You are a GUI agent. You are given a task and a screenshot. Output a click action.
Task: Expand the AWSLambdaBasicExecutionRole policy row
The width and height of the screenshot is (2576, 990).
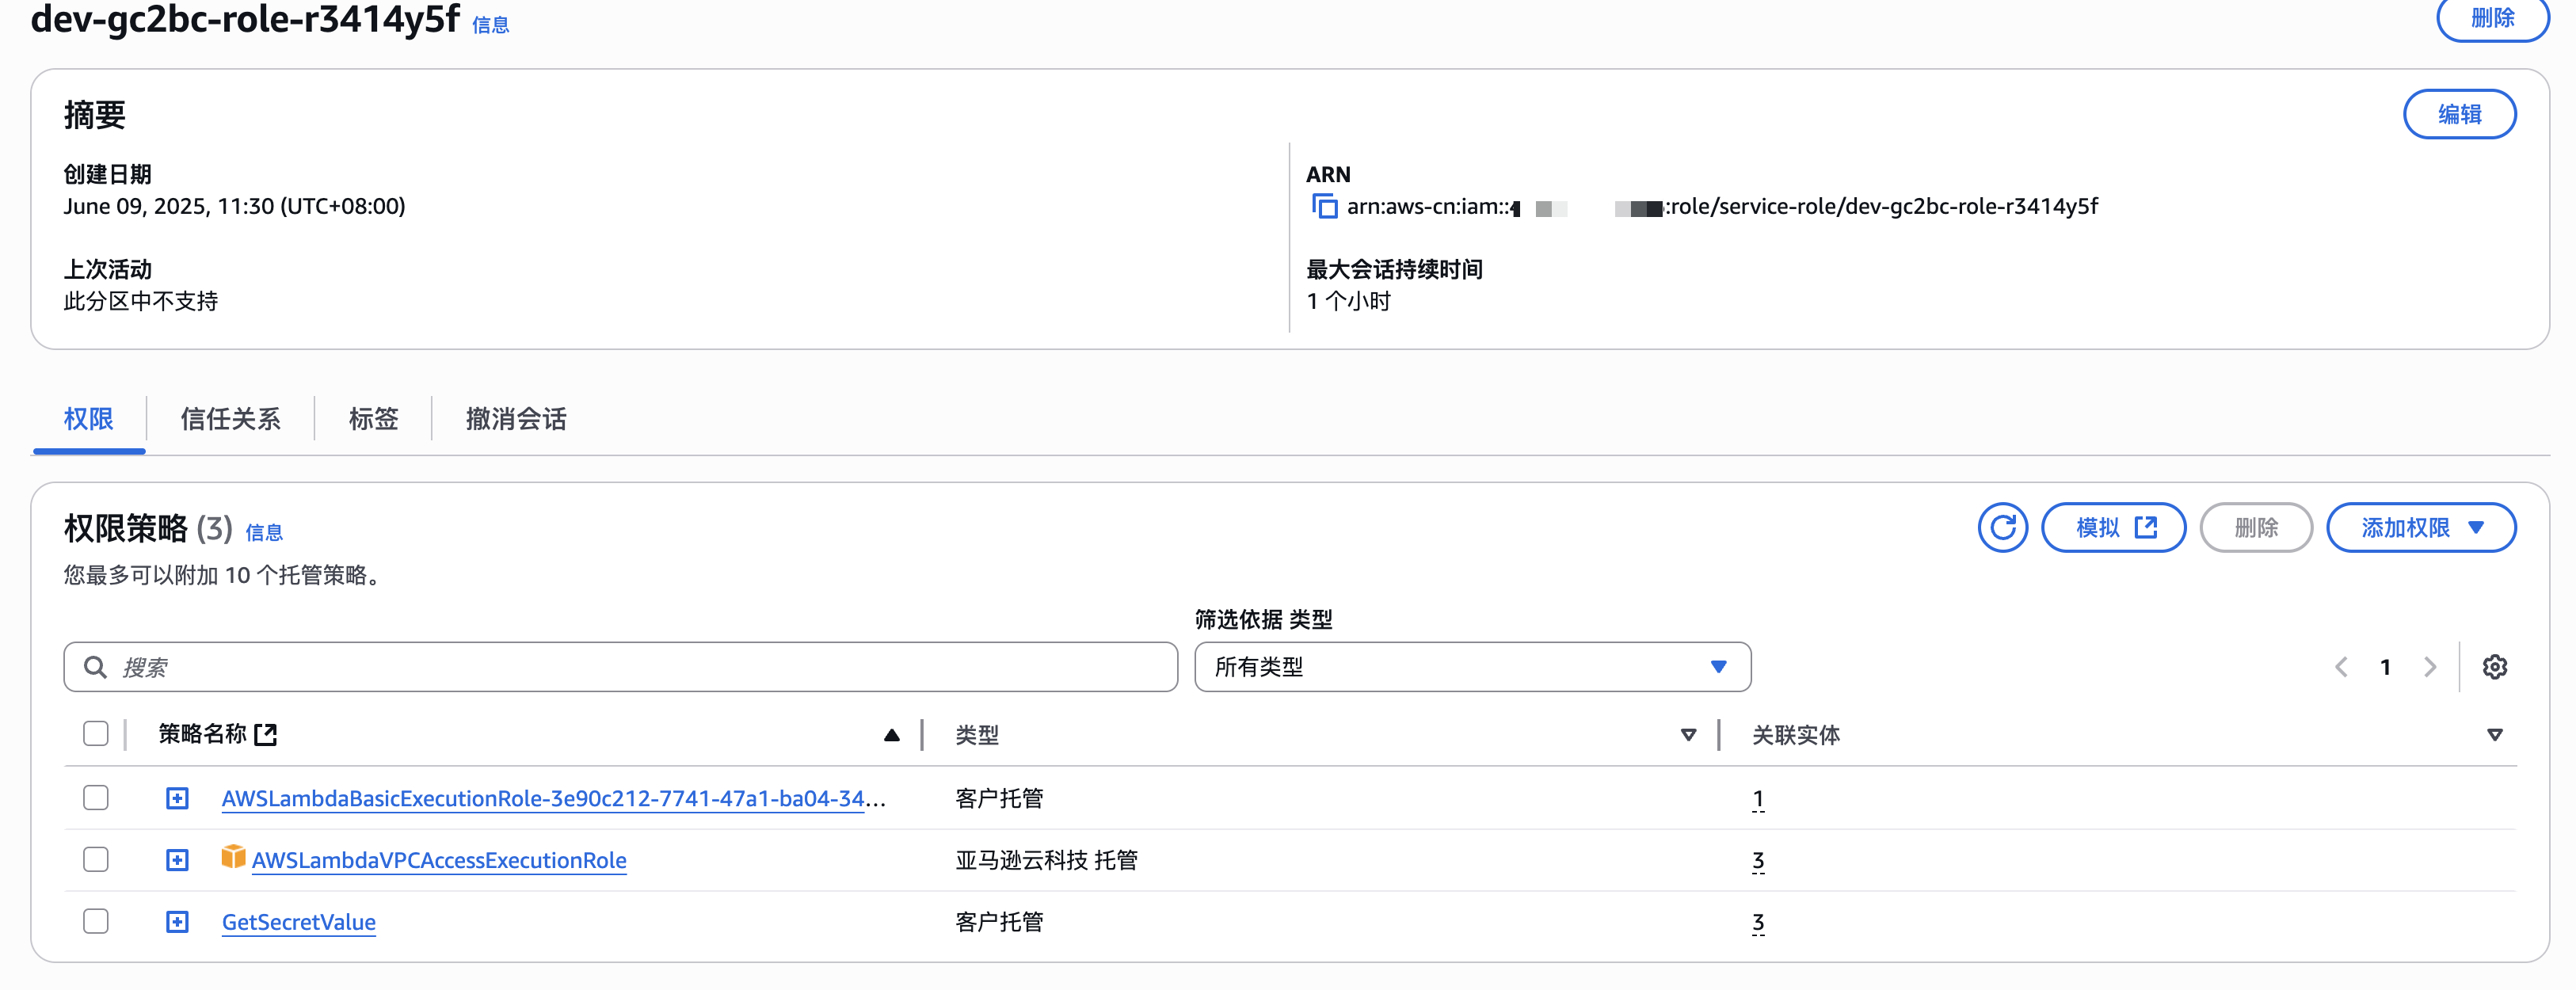177,798
